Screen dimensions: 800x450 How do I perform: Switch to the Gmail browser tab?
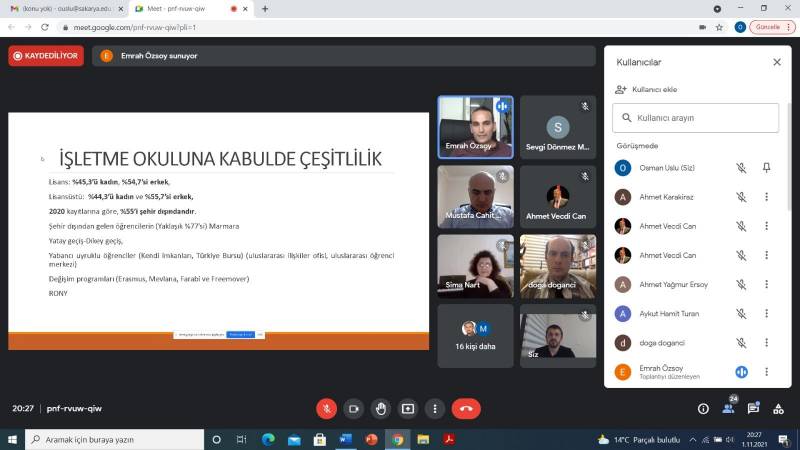pyautogui.click(x=63, y=9)
